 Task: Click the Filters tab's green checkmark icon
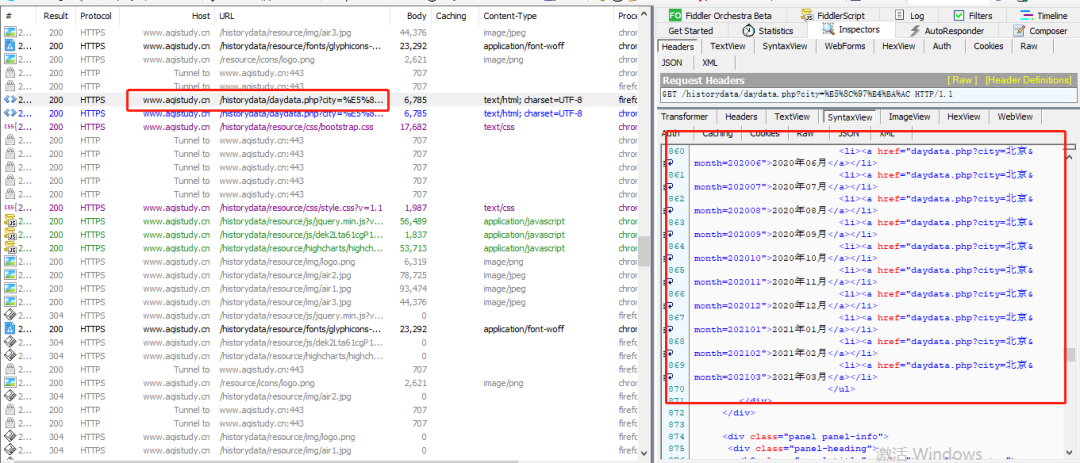[x=959, y=15]
